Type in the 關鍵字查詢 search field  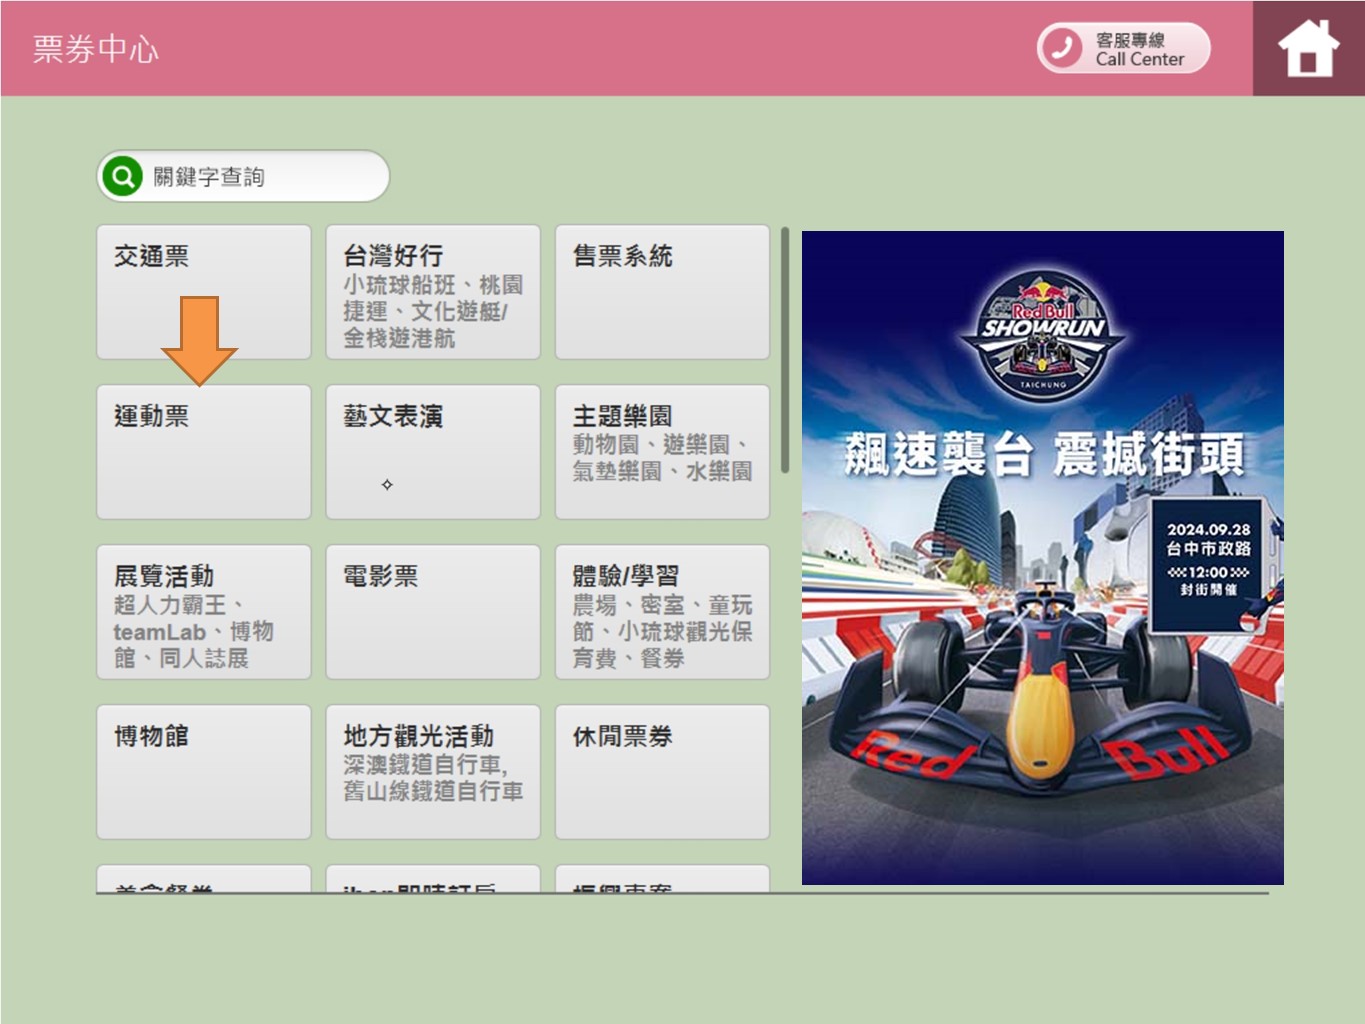(x=265, y=177)
